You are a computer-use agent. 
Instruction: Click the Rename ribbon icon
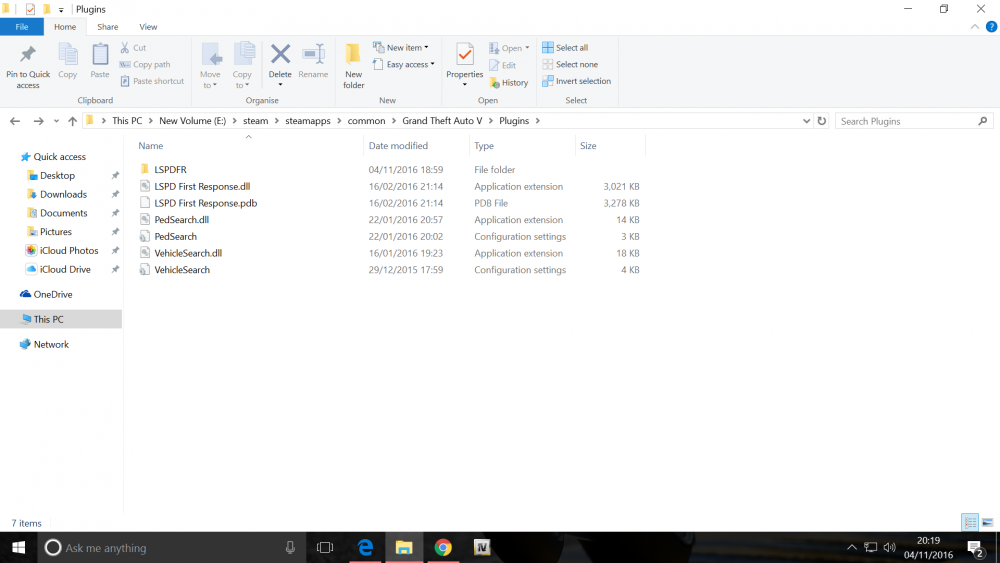pos(313,54)
